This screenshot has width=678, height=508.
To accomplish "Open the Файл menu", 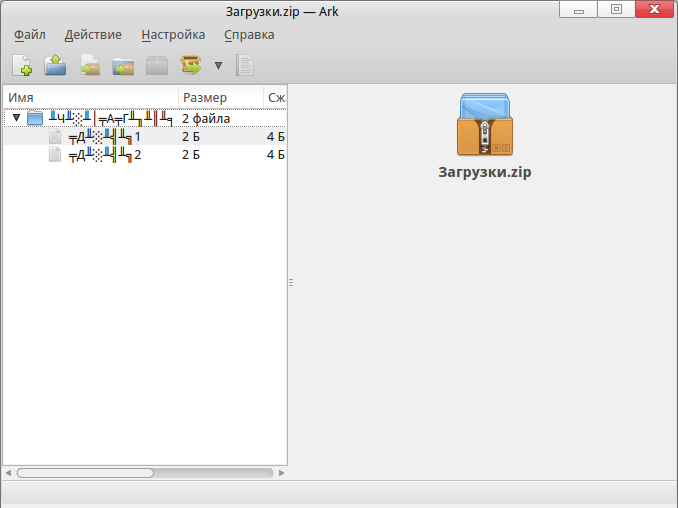I will [30, 35].
